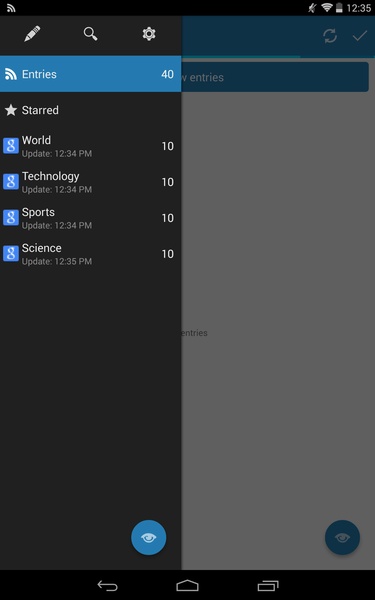Tap the RSS notification icon in status bar
This screenshot has height=600, width=375.
[11, 8]
